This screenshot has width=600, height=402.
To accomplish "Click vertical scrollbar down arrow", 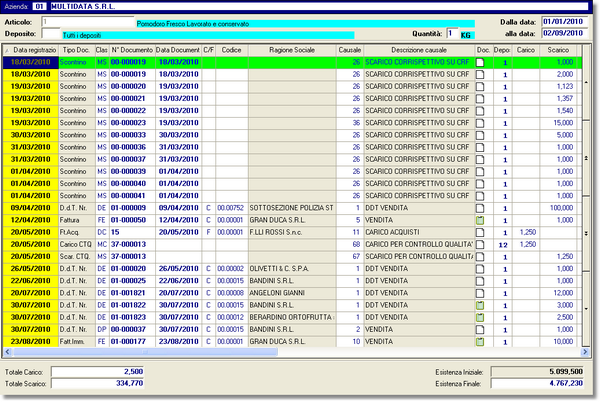I will click(586, 309).
